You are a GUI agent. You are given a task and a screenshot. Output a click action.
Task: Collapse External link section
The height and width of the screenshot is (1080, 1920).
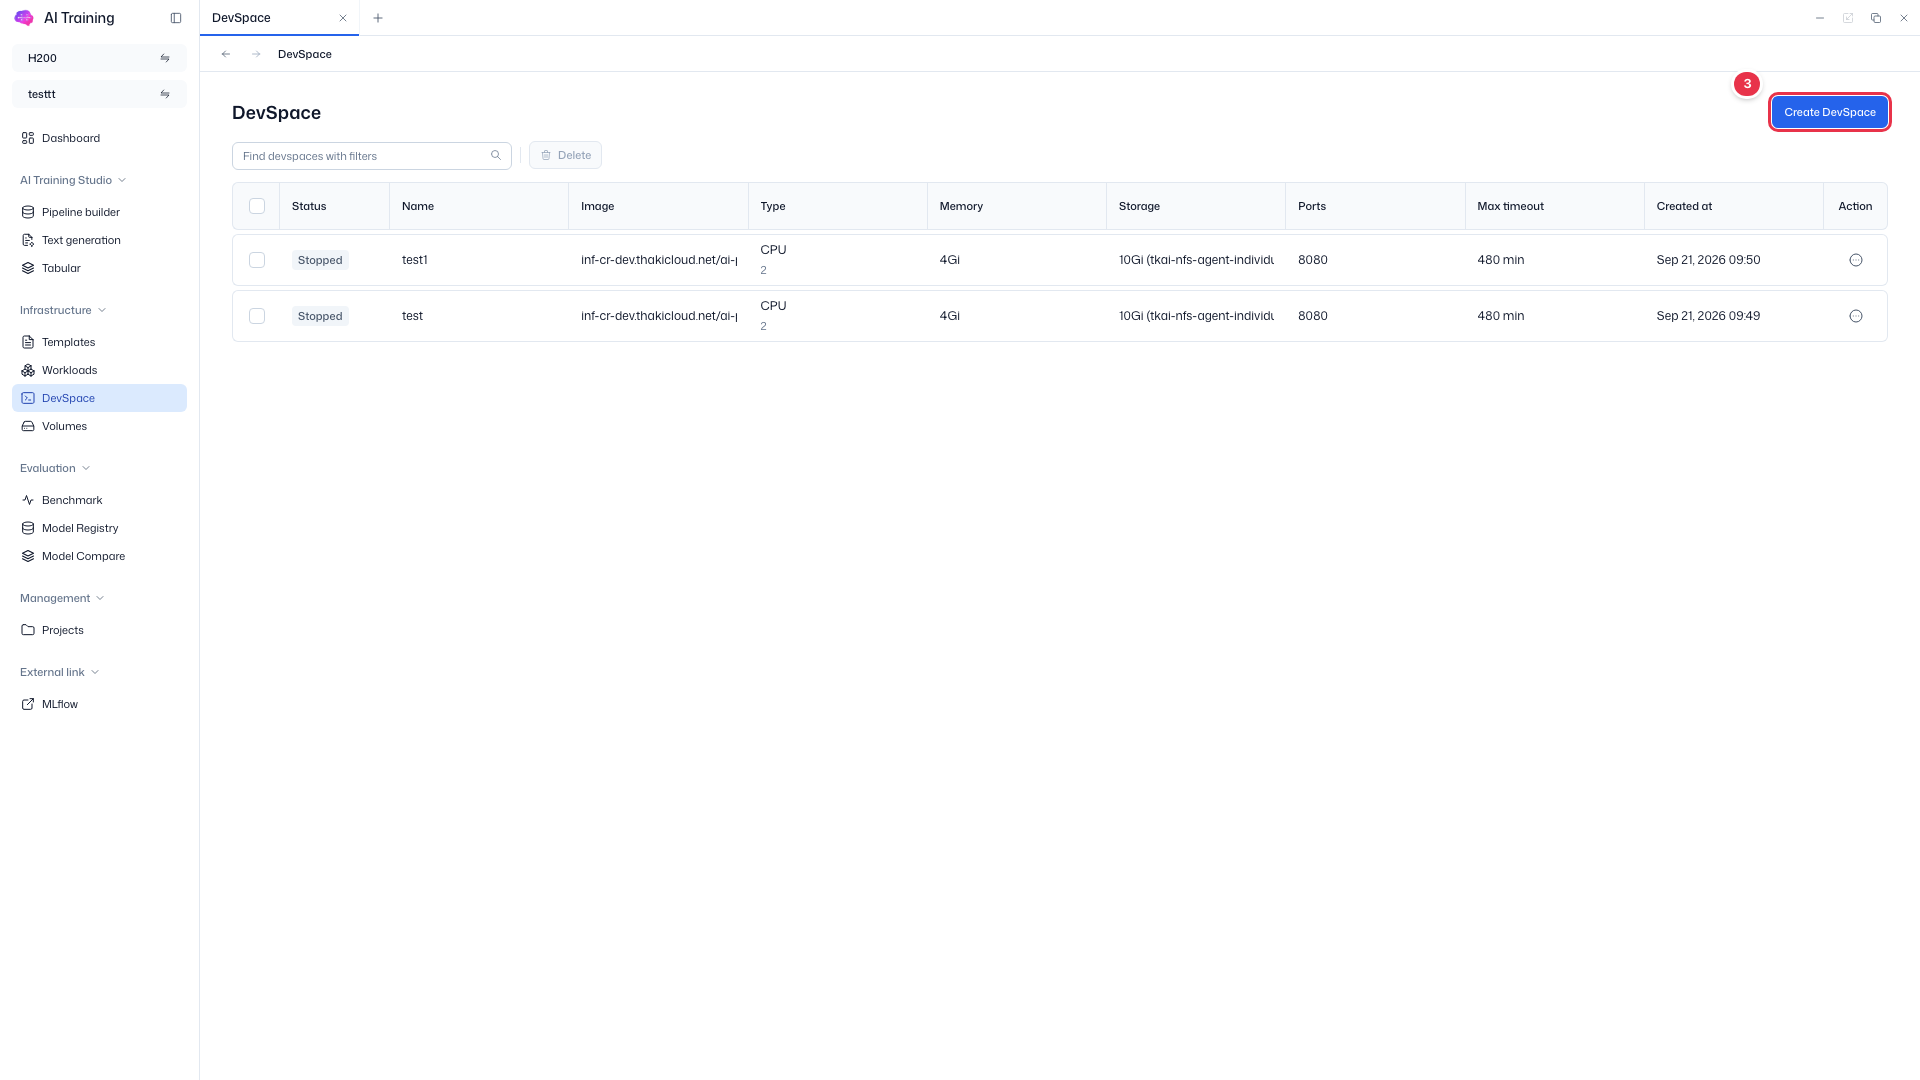click(59, 672)
